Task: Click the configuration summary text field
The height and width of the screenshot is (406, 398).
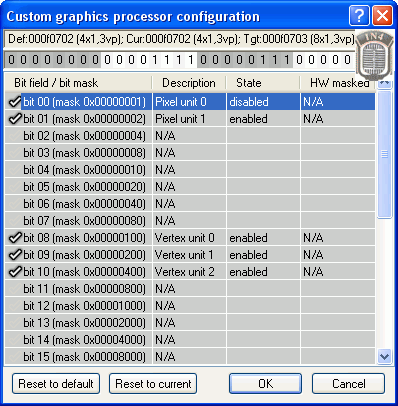Action: 180,39
